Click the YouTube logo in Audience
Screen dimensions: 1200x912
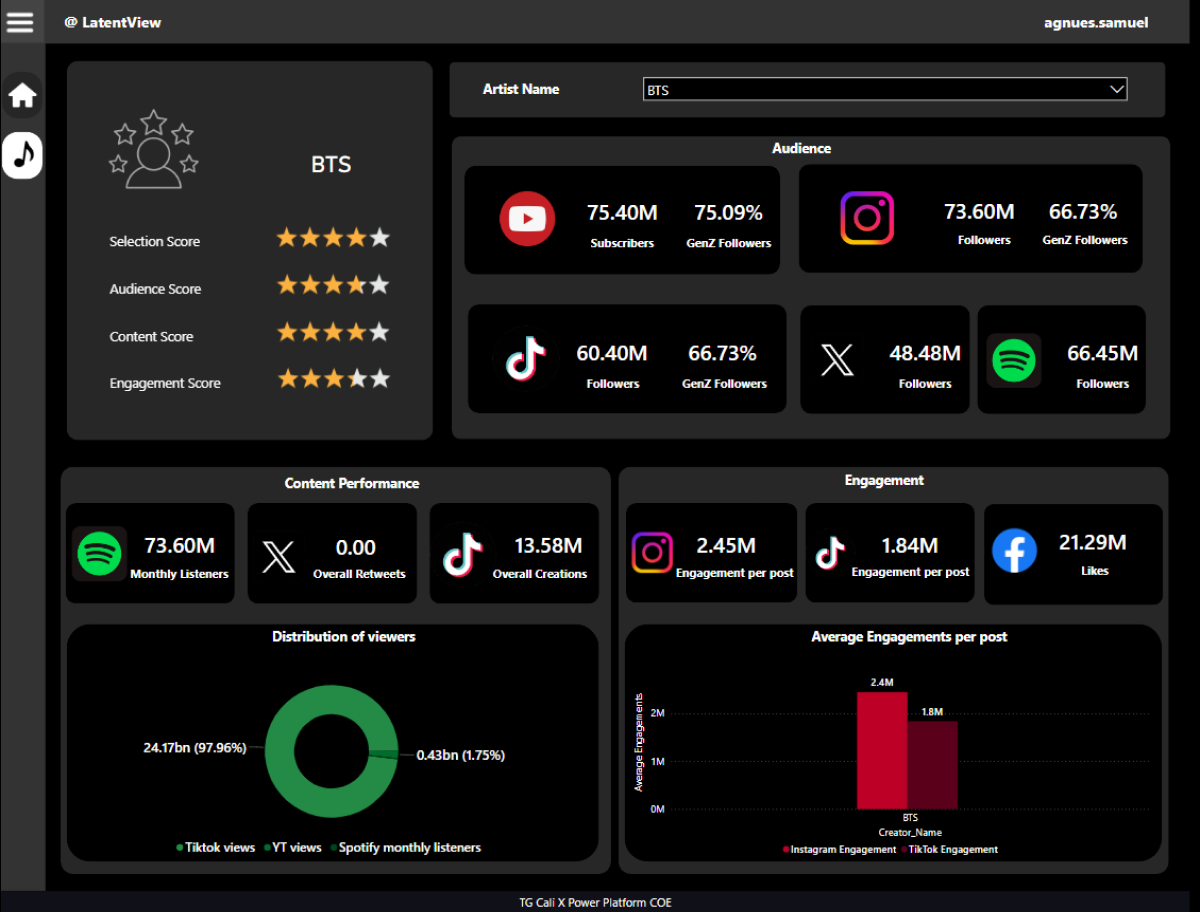527,218
